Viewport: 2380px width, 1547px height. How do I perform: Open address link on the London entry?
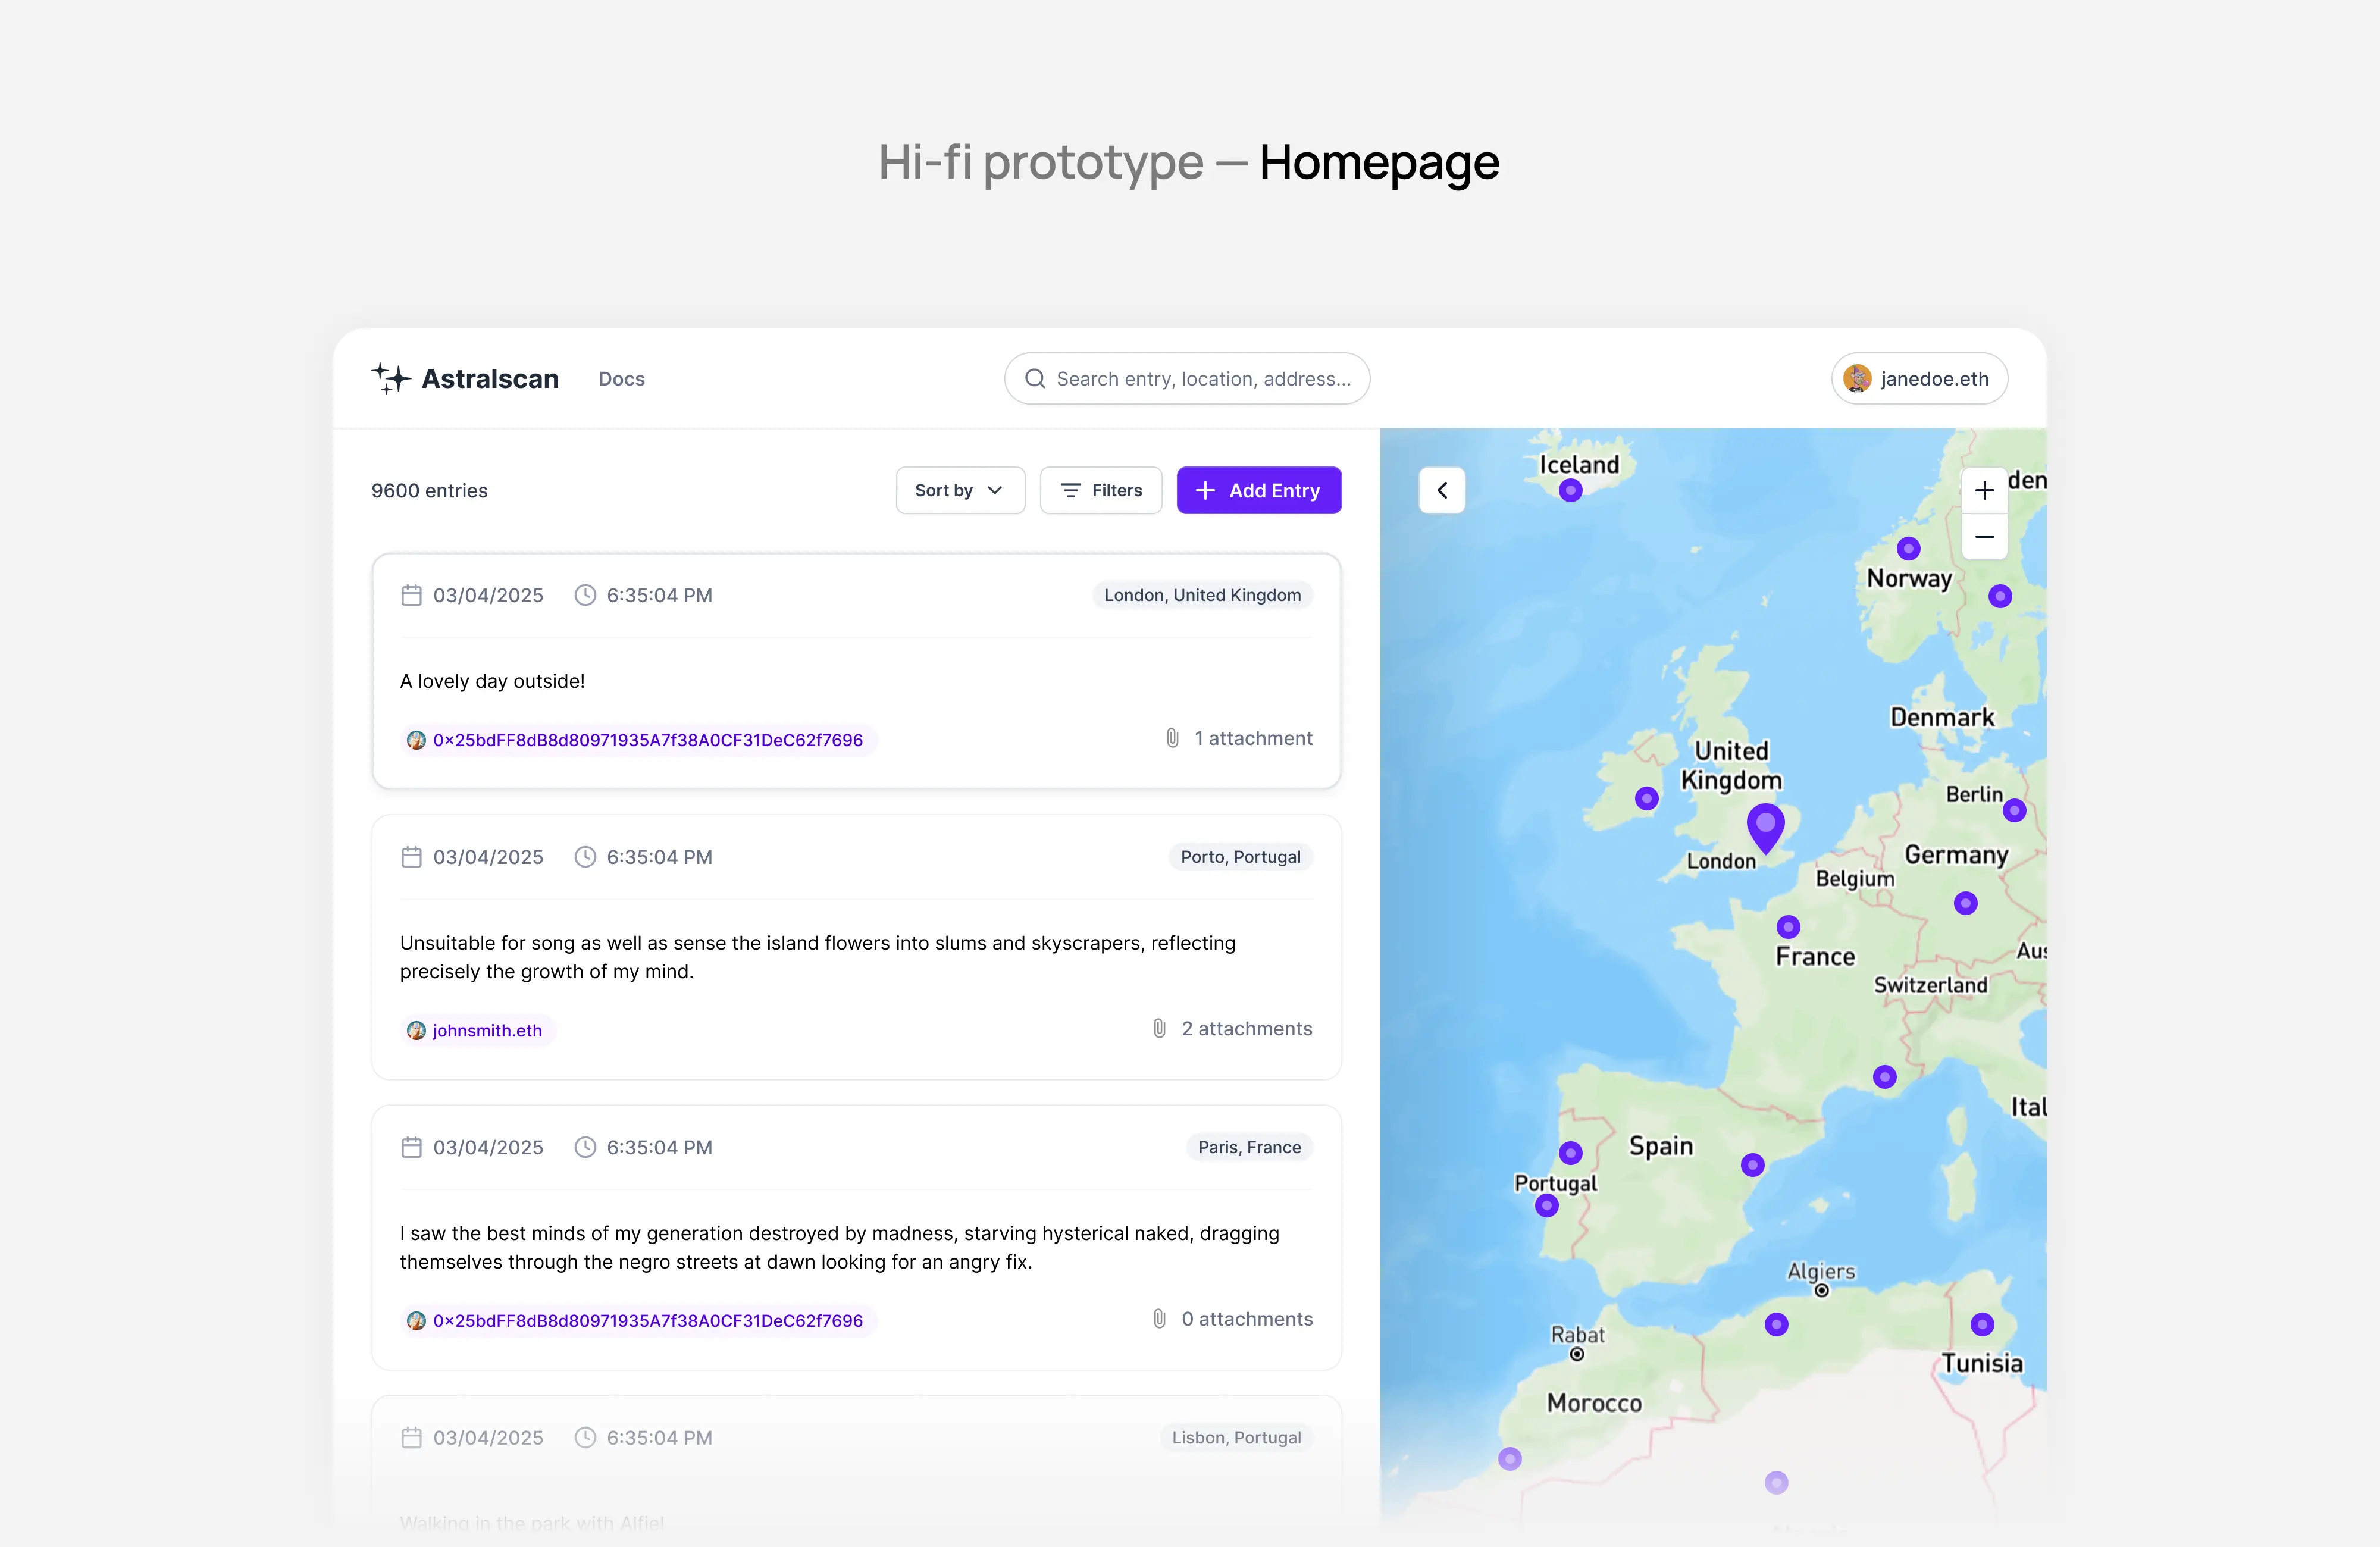coord(639,740)
